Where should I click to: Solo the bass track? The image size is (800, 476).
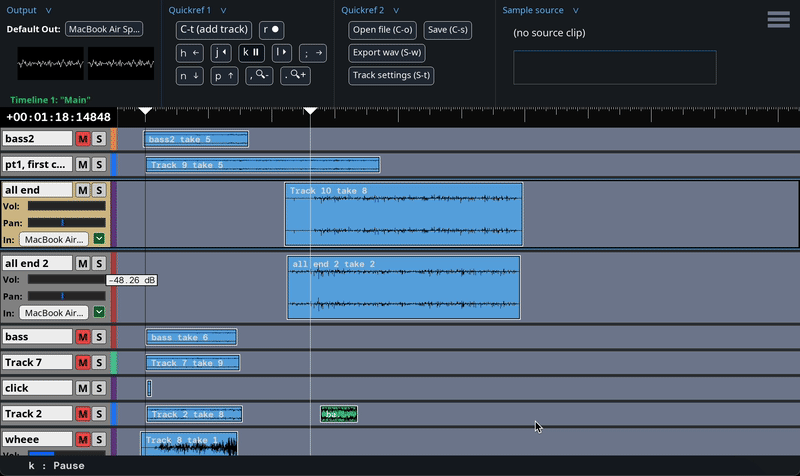pyautogui.click(x=99, y=337)
